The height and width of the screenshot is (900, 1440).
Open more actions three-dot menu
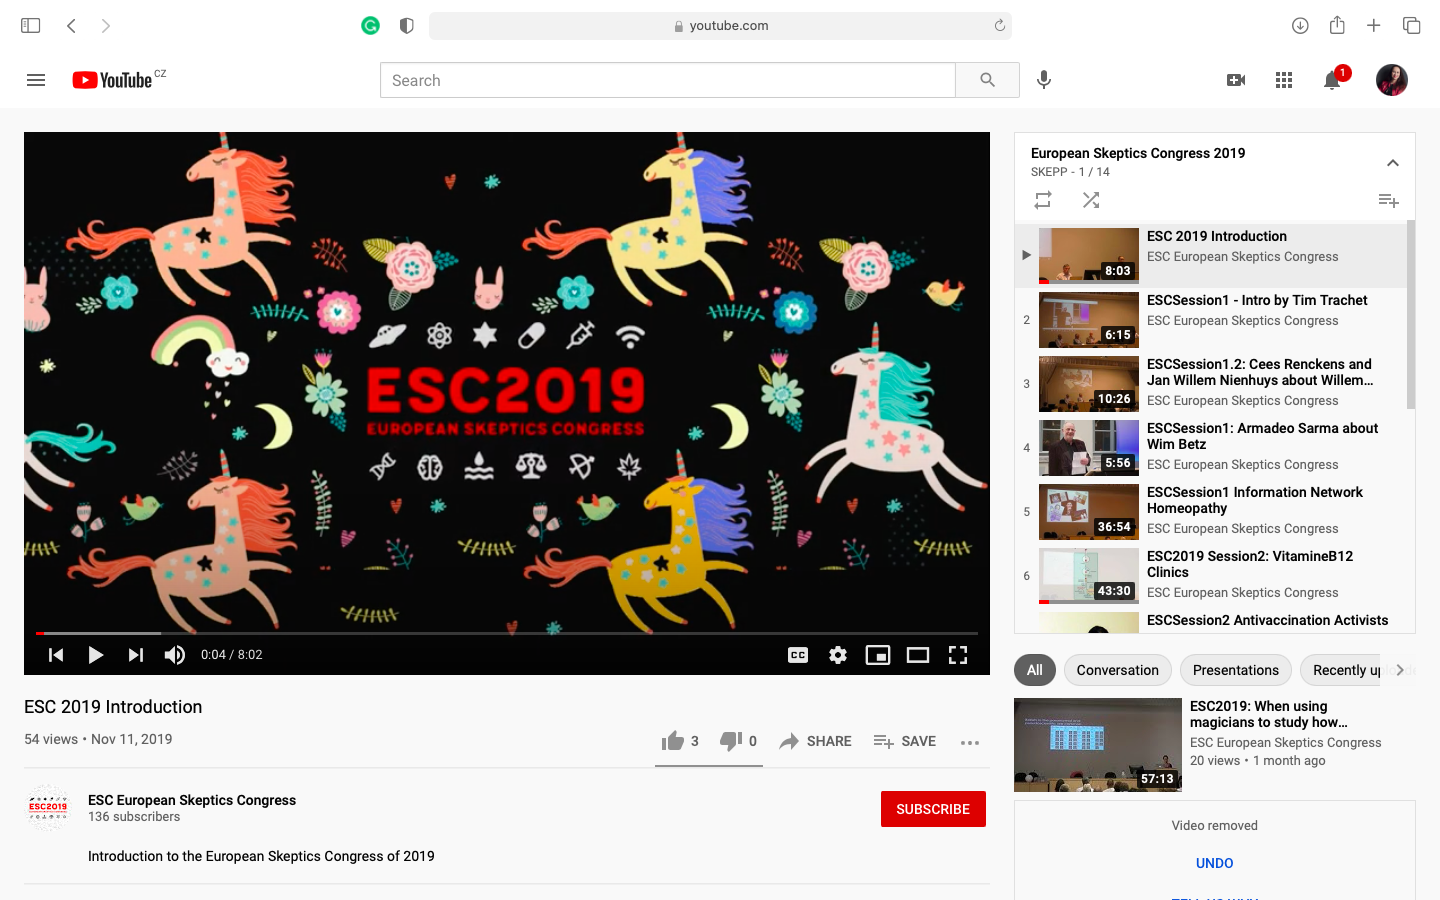(x=970, y=742)
